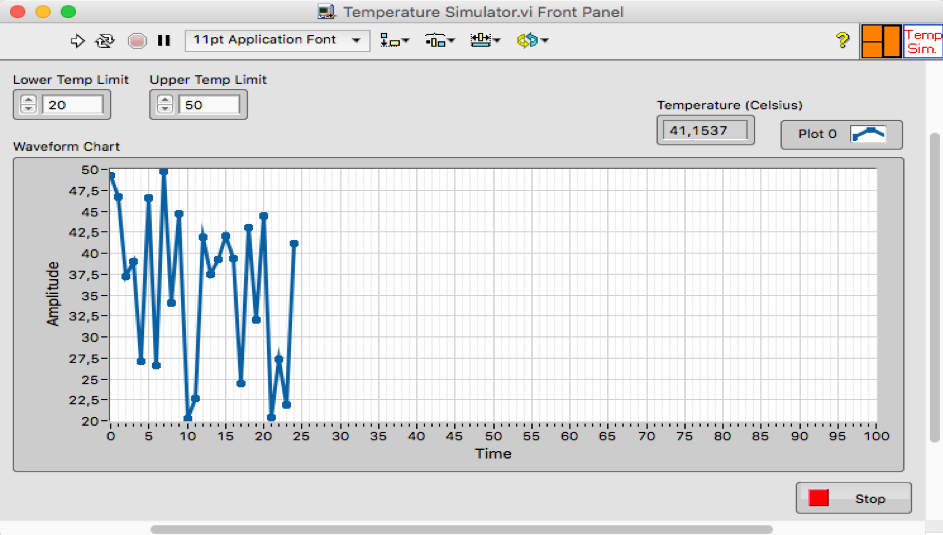
Task: Open the 11pt Application Font dropdown
Action: point(277,40)
